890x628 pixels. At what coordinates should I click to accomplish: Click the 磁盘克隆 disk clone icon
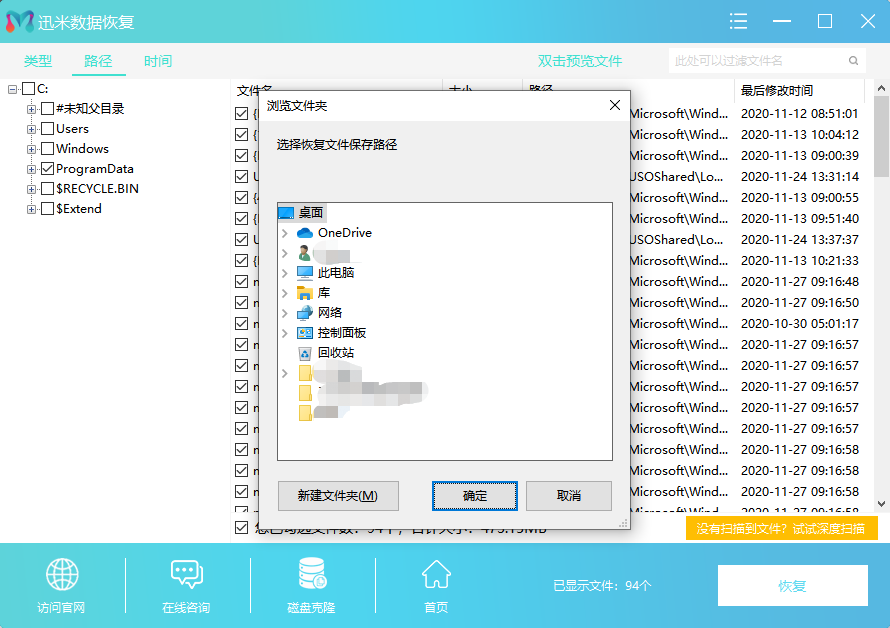click(x=310, y=575)
